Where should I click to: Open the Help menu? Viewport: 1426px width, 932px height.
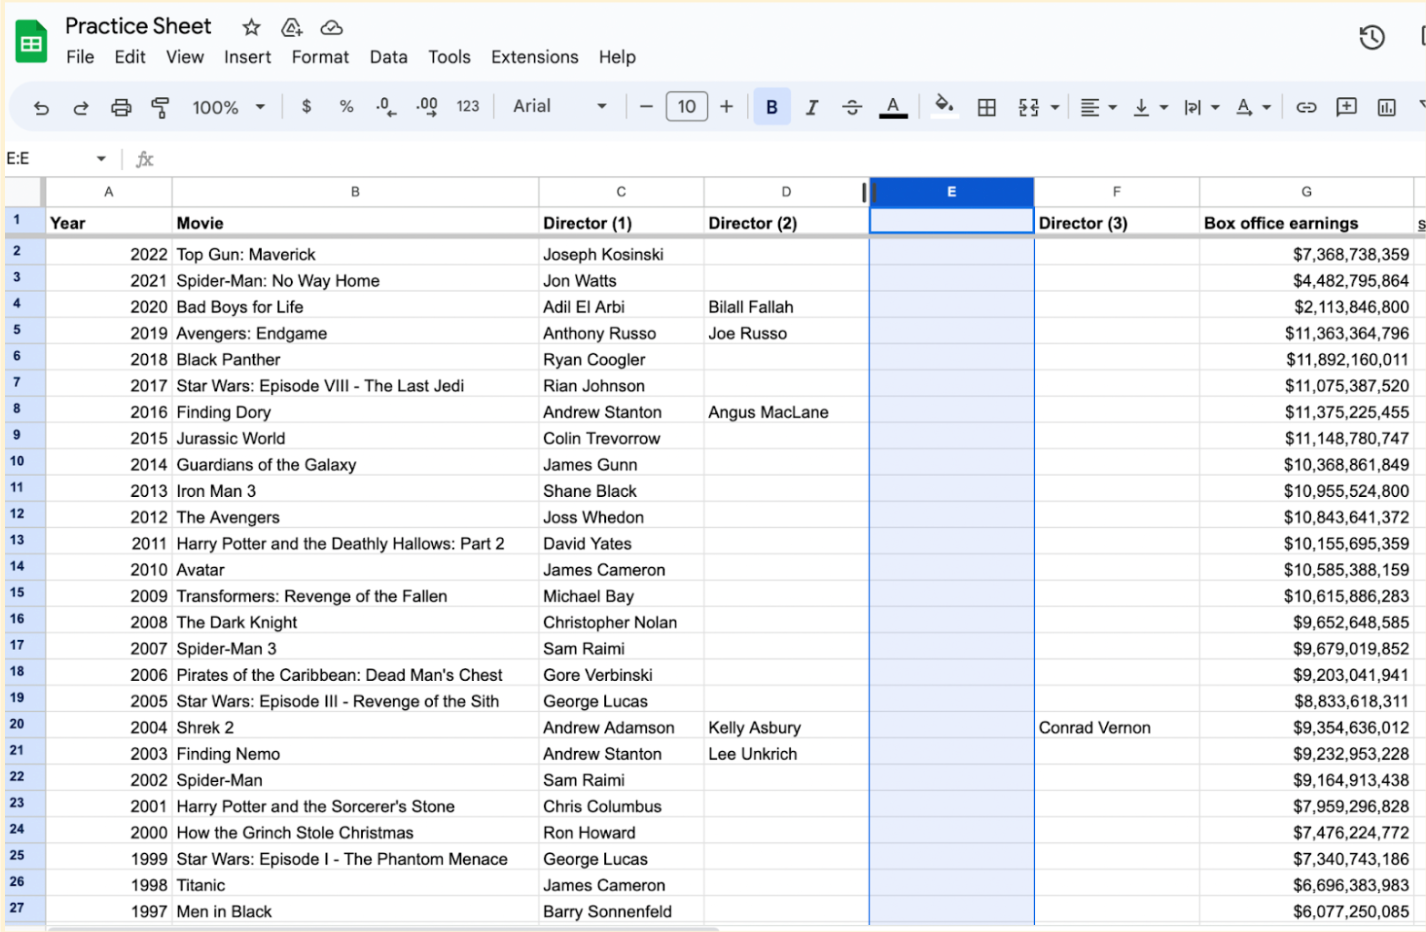pos(617,57)
